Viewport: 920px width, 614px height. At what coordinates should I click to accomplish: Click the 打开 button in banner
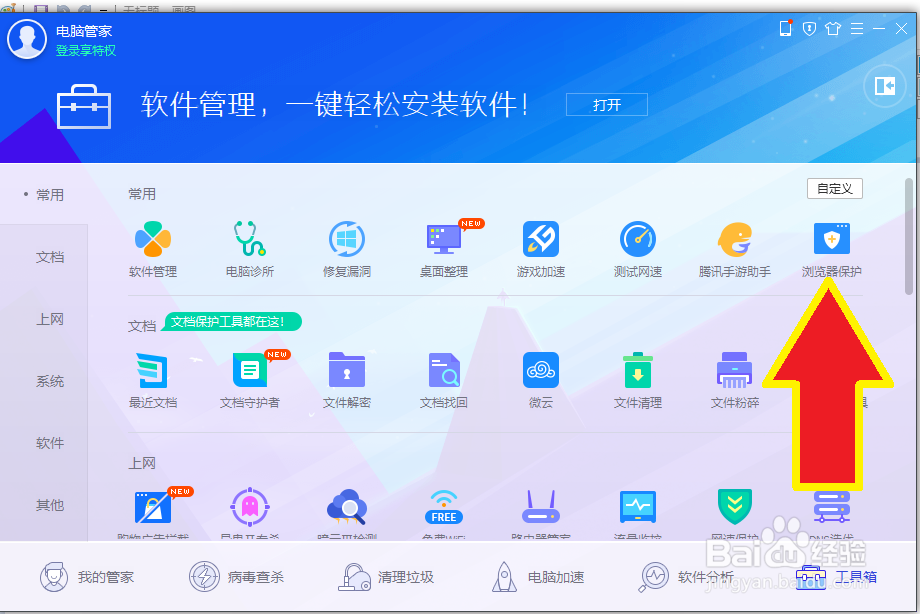607,104
